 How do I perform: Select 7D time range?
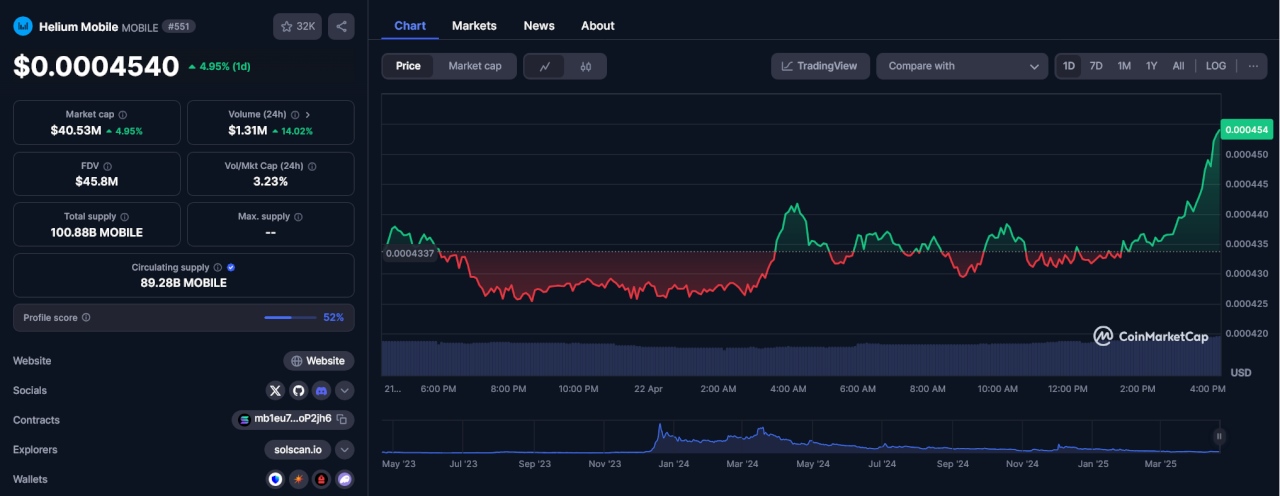pos(1096,66)
